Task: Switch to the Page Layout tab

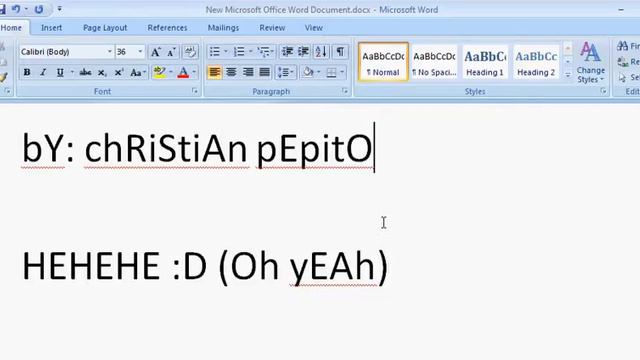Action: click(x=105, y=28)
